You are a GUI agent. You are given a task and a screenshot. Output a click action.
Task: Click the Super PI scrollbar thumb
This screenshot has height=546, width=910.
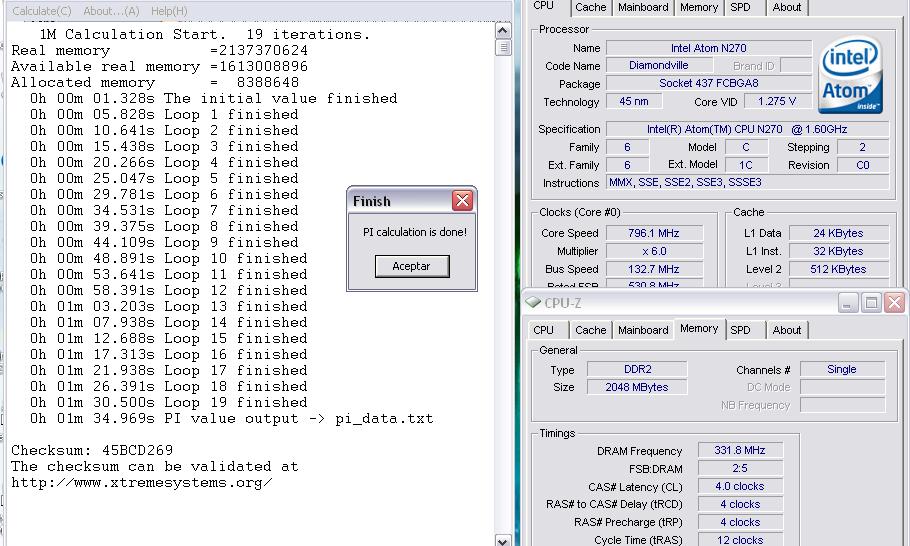point(503,48)
